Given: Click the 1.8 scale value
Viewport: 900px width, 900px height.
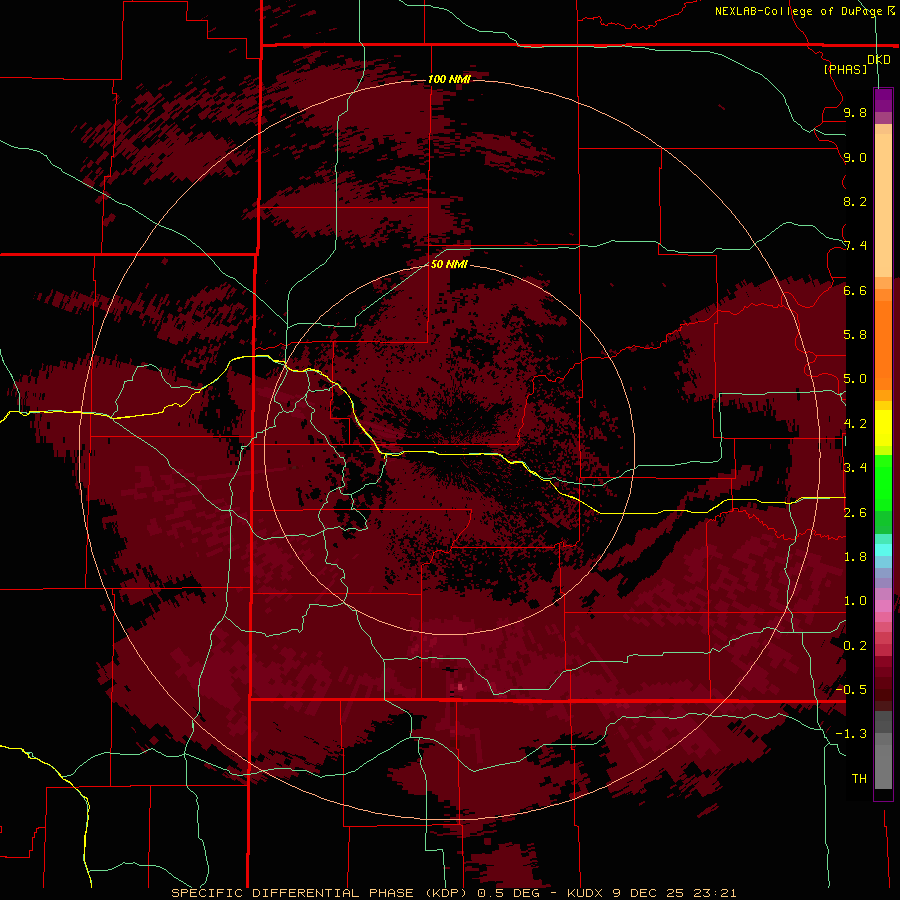Looking at the screenshot, I should point(855,557).
